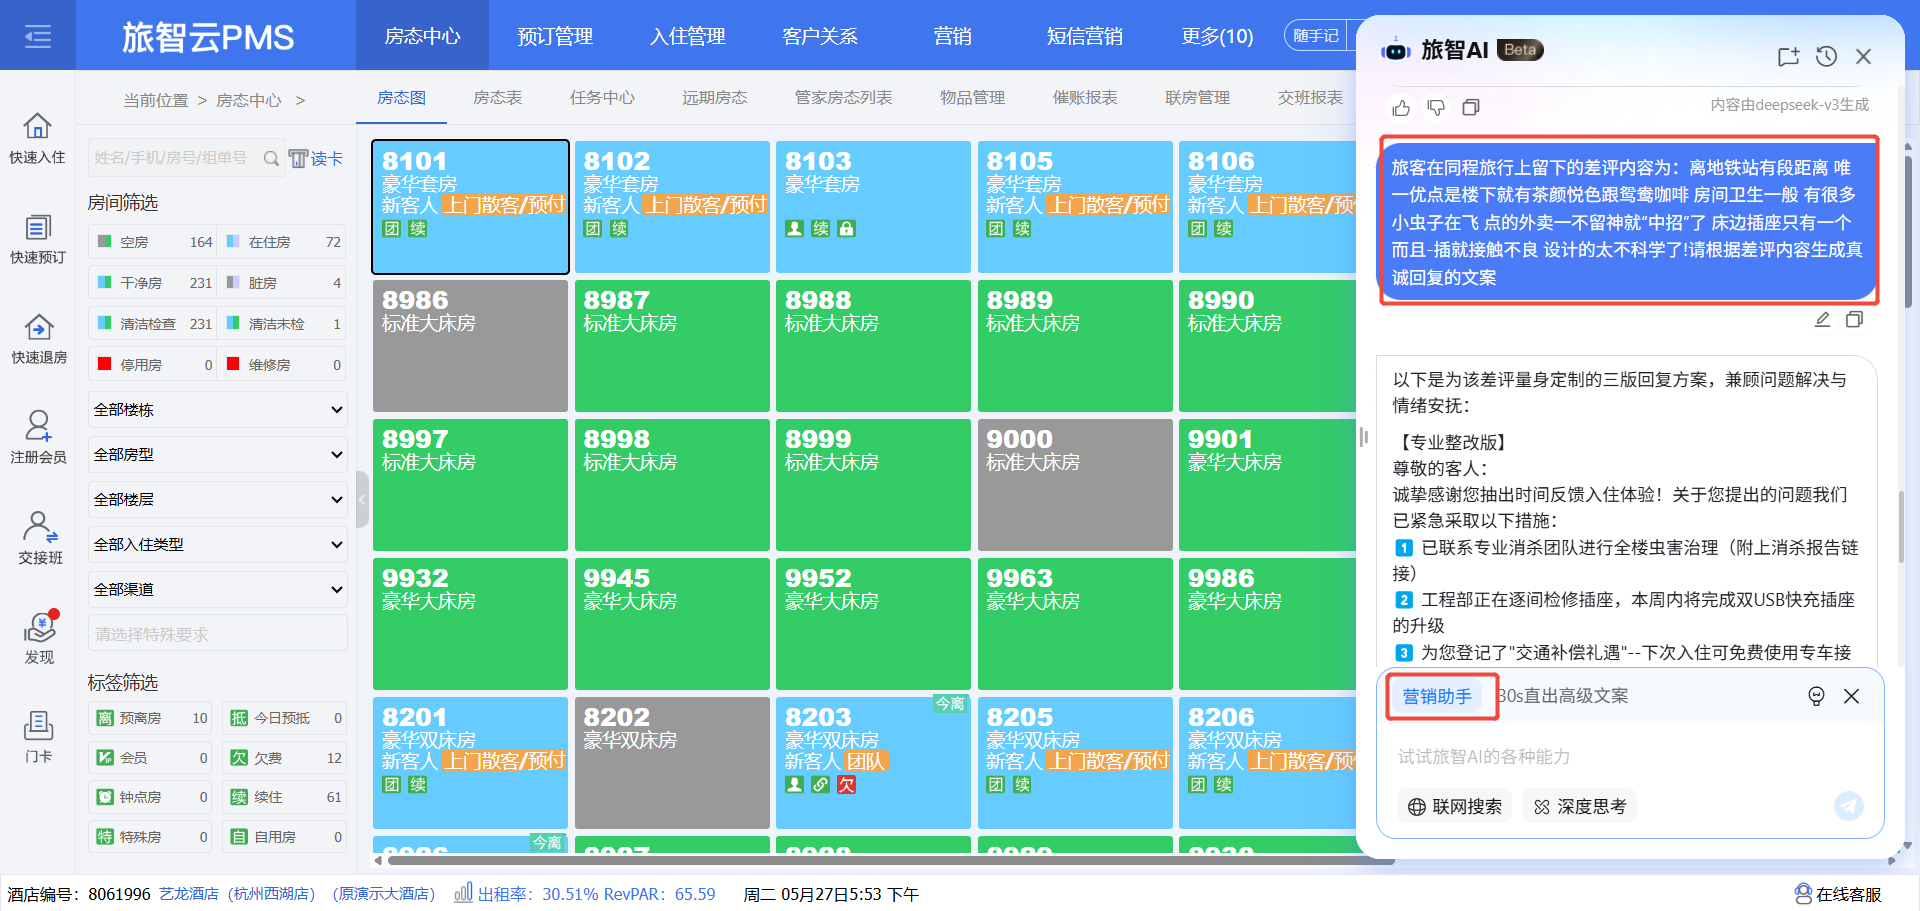Click guest name/phone/room search field
The height and width of the screenshot is (911, 1920).
coord(176,158)
